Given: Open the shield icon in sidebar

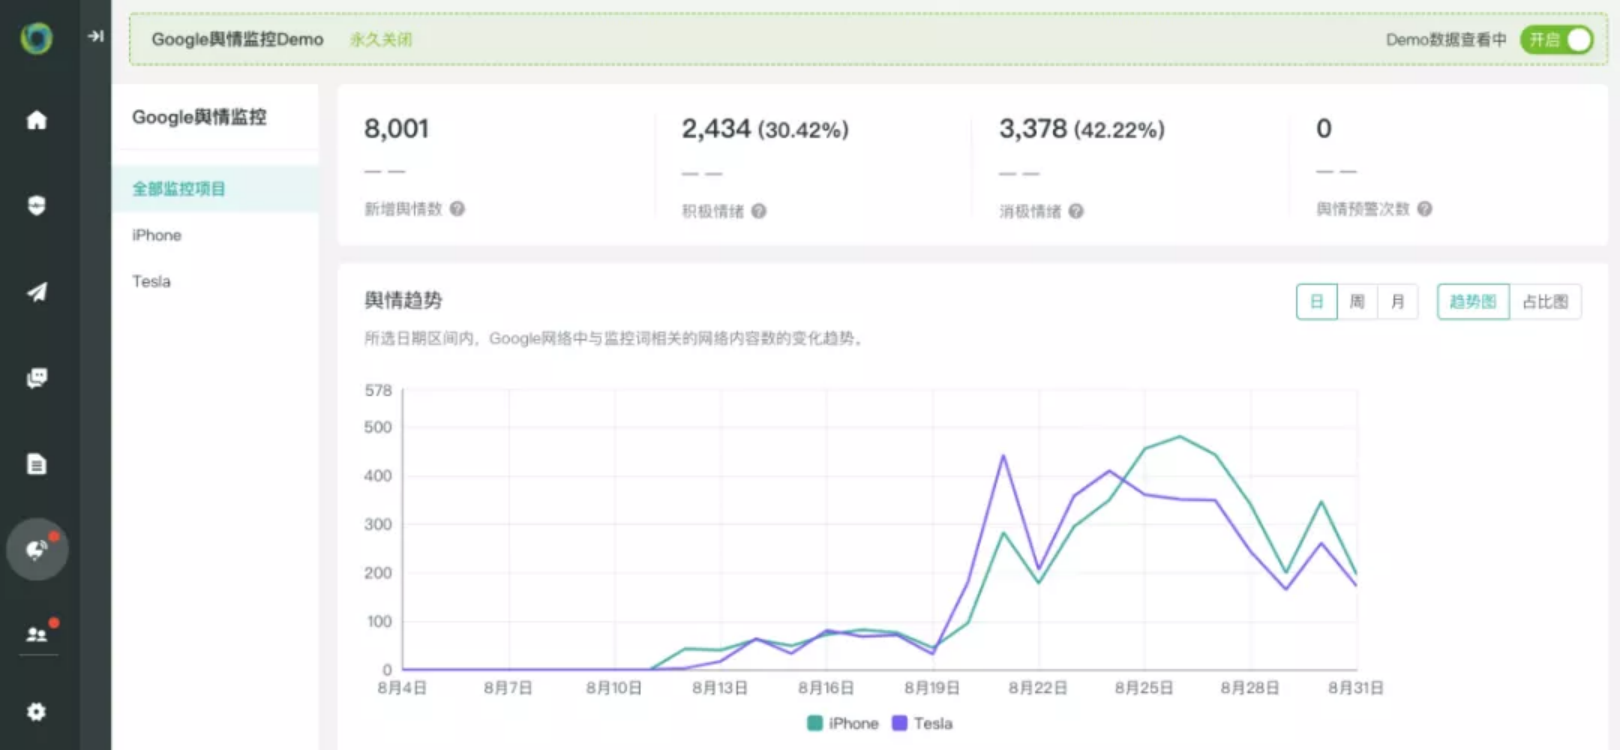Looking at the screenshot, I should (37, 206).
